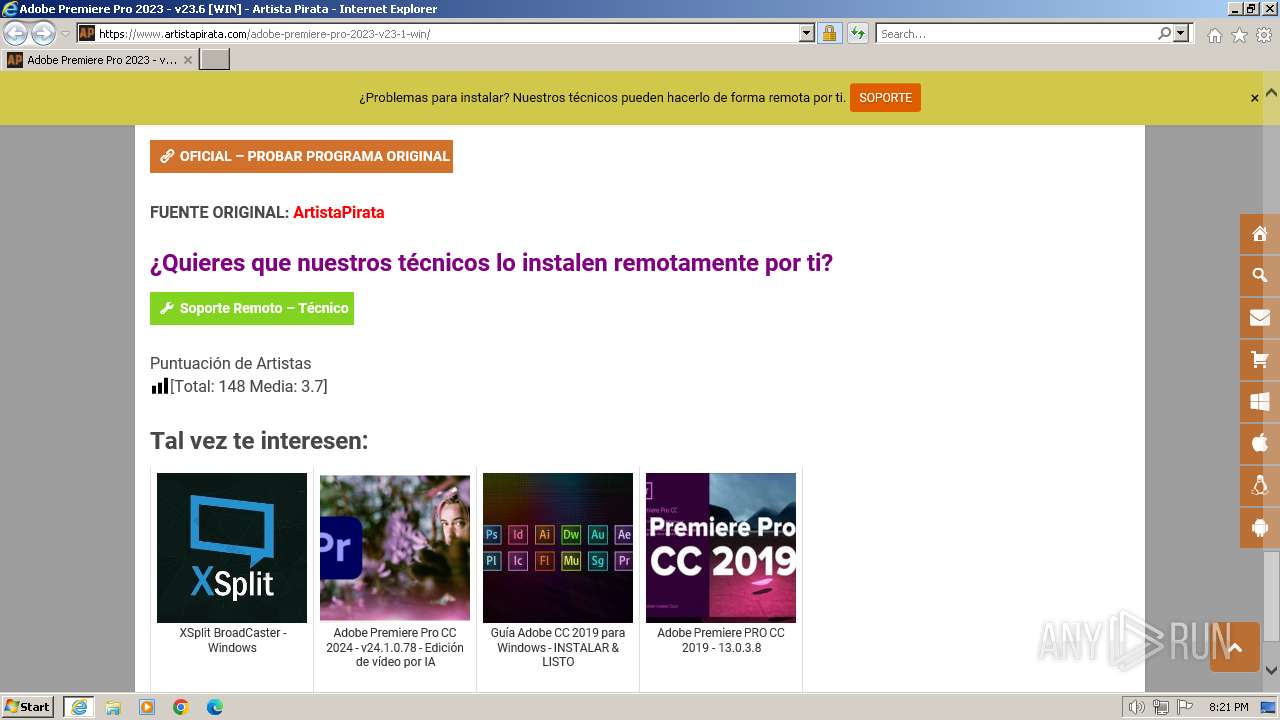This screenshot has height=720, width=1280.
Task: Open Adobe Premiere PRO CC 2019 - 13.0.3.8 link
Action: pyautogui.click(x=721, y=640)
